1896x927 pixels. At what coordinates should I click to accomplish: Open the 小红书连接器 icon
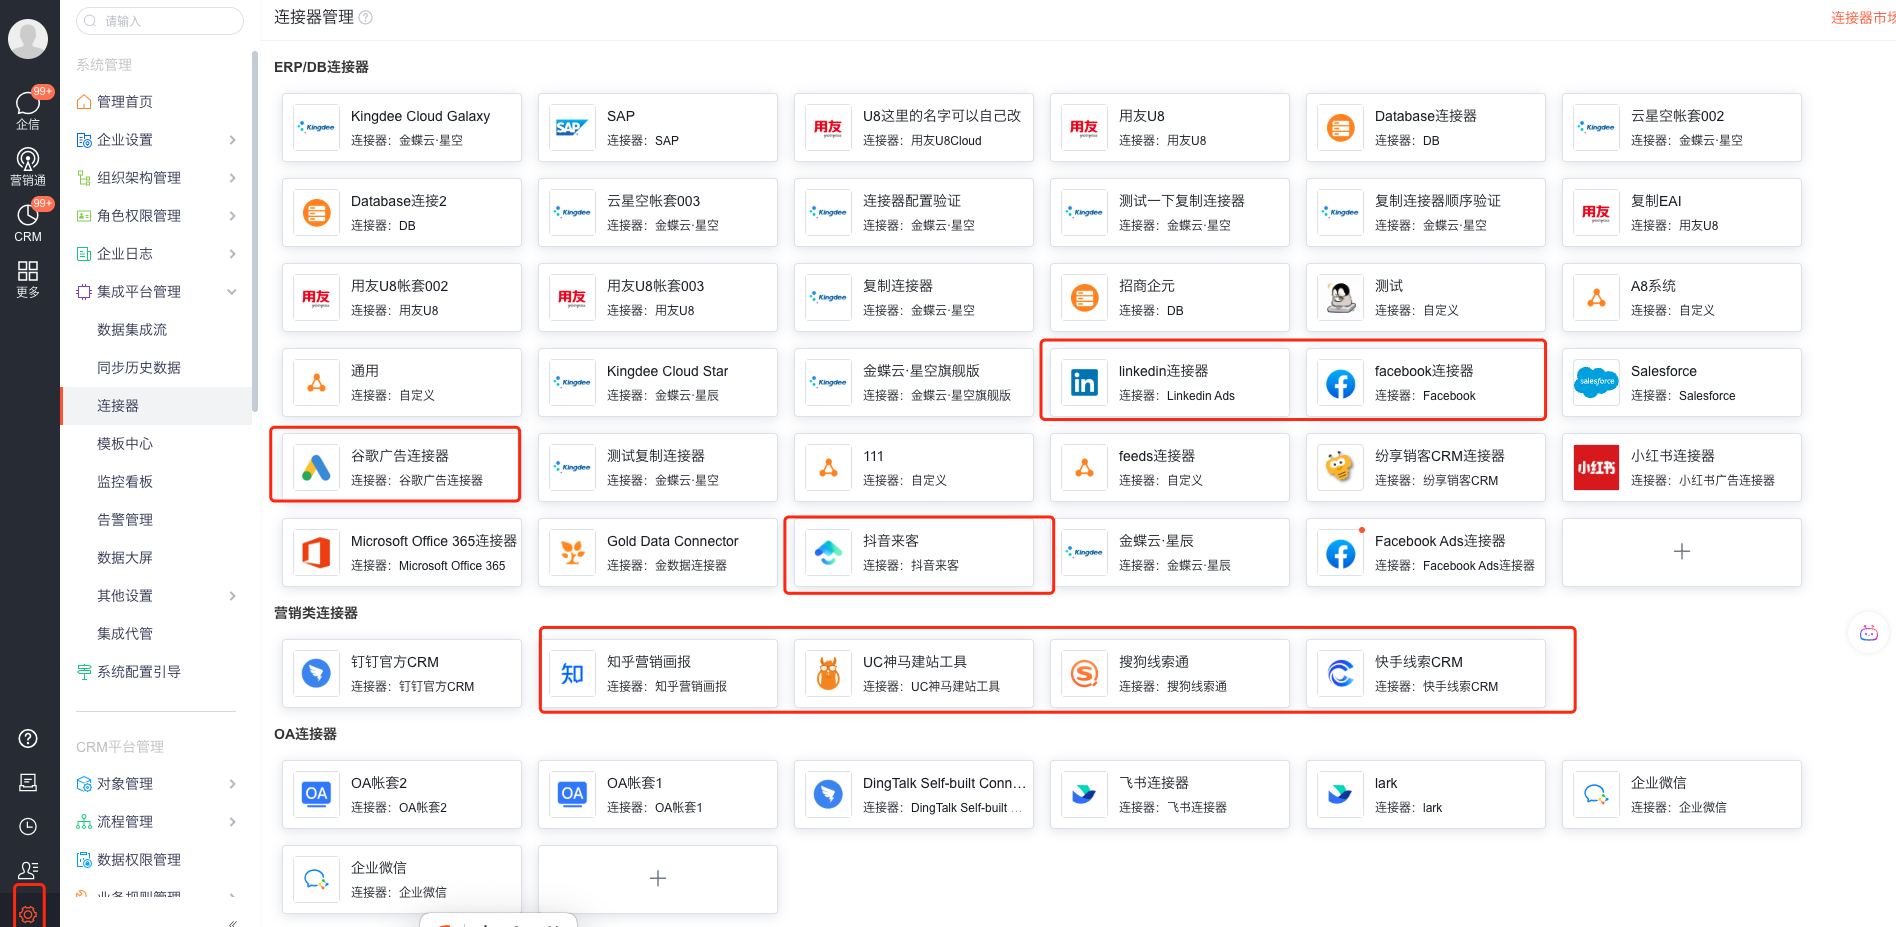click(x=1596, y=468)
